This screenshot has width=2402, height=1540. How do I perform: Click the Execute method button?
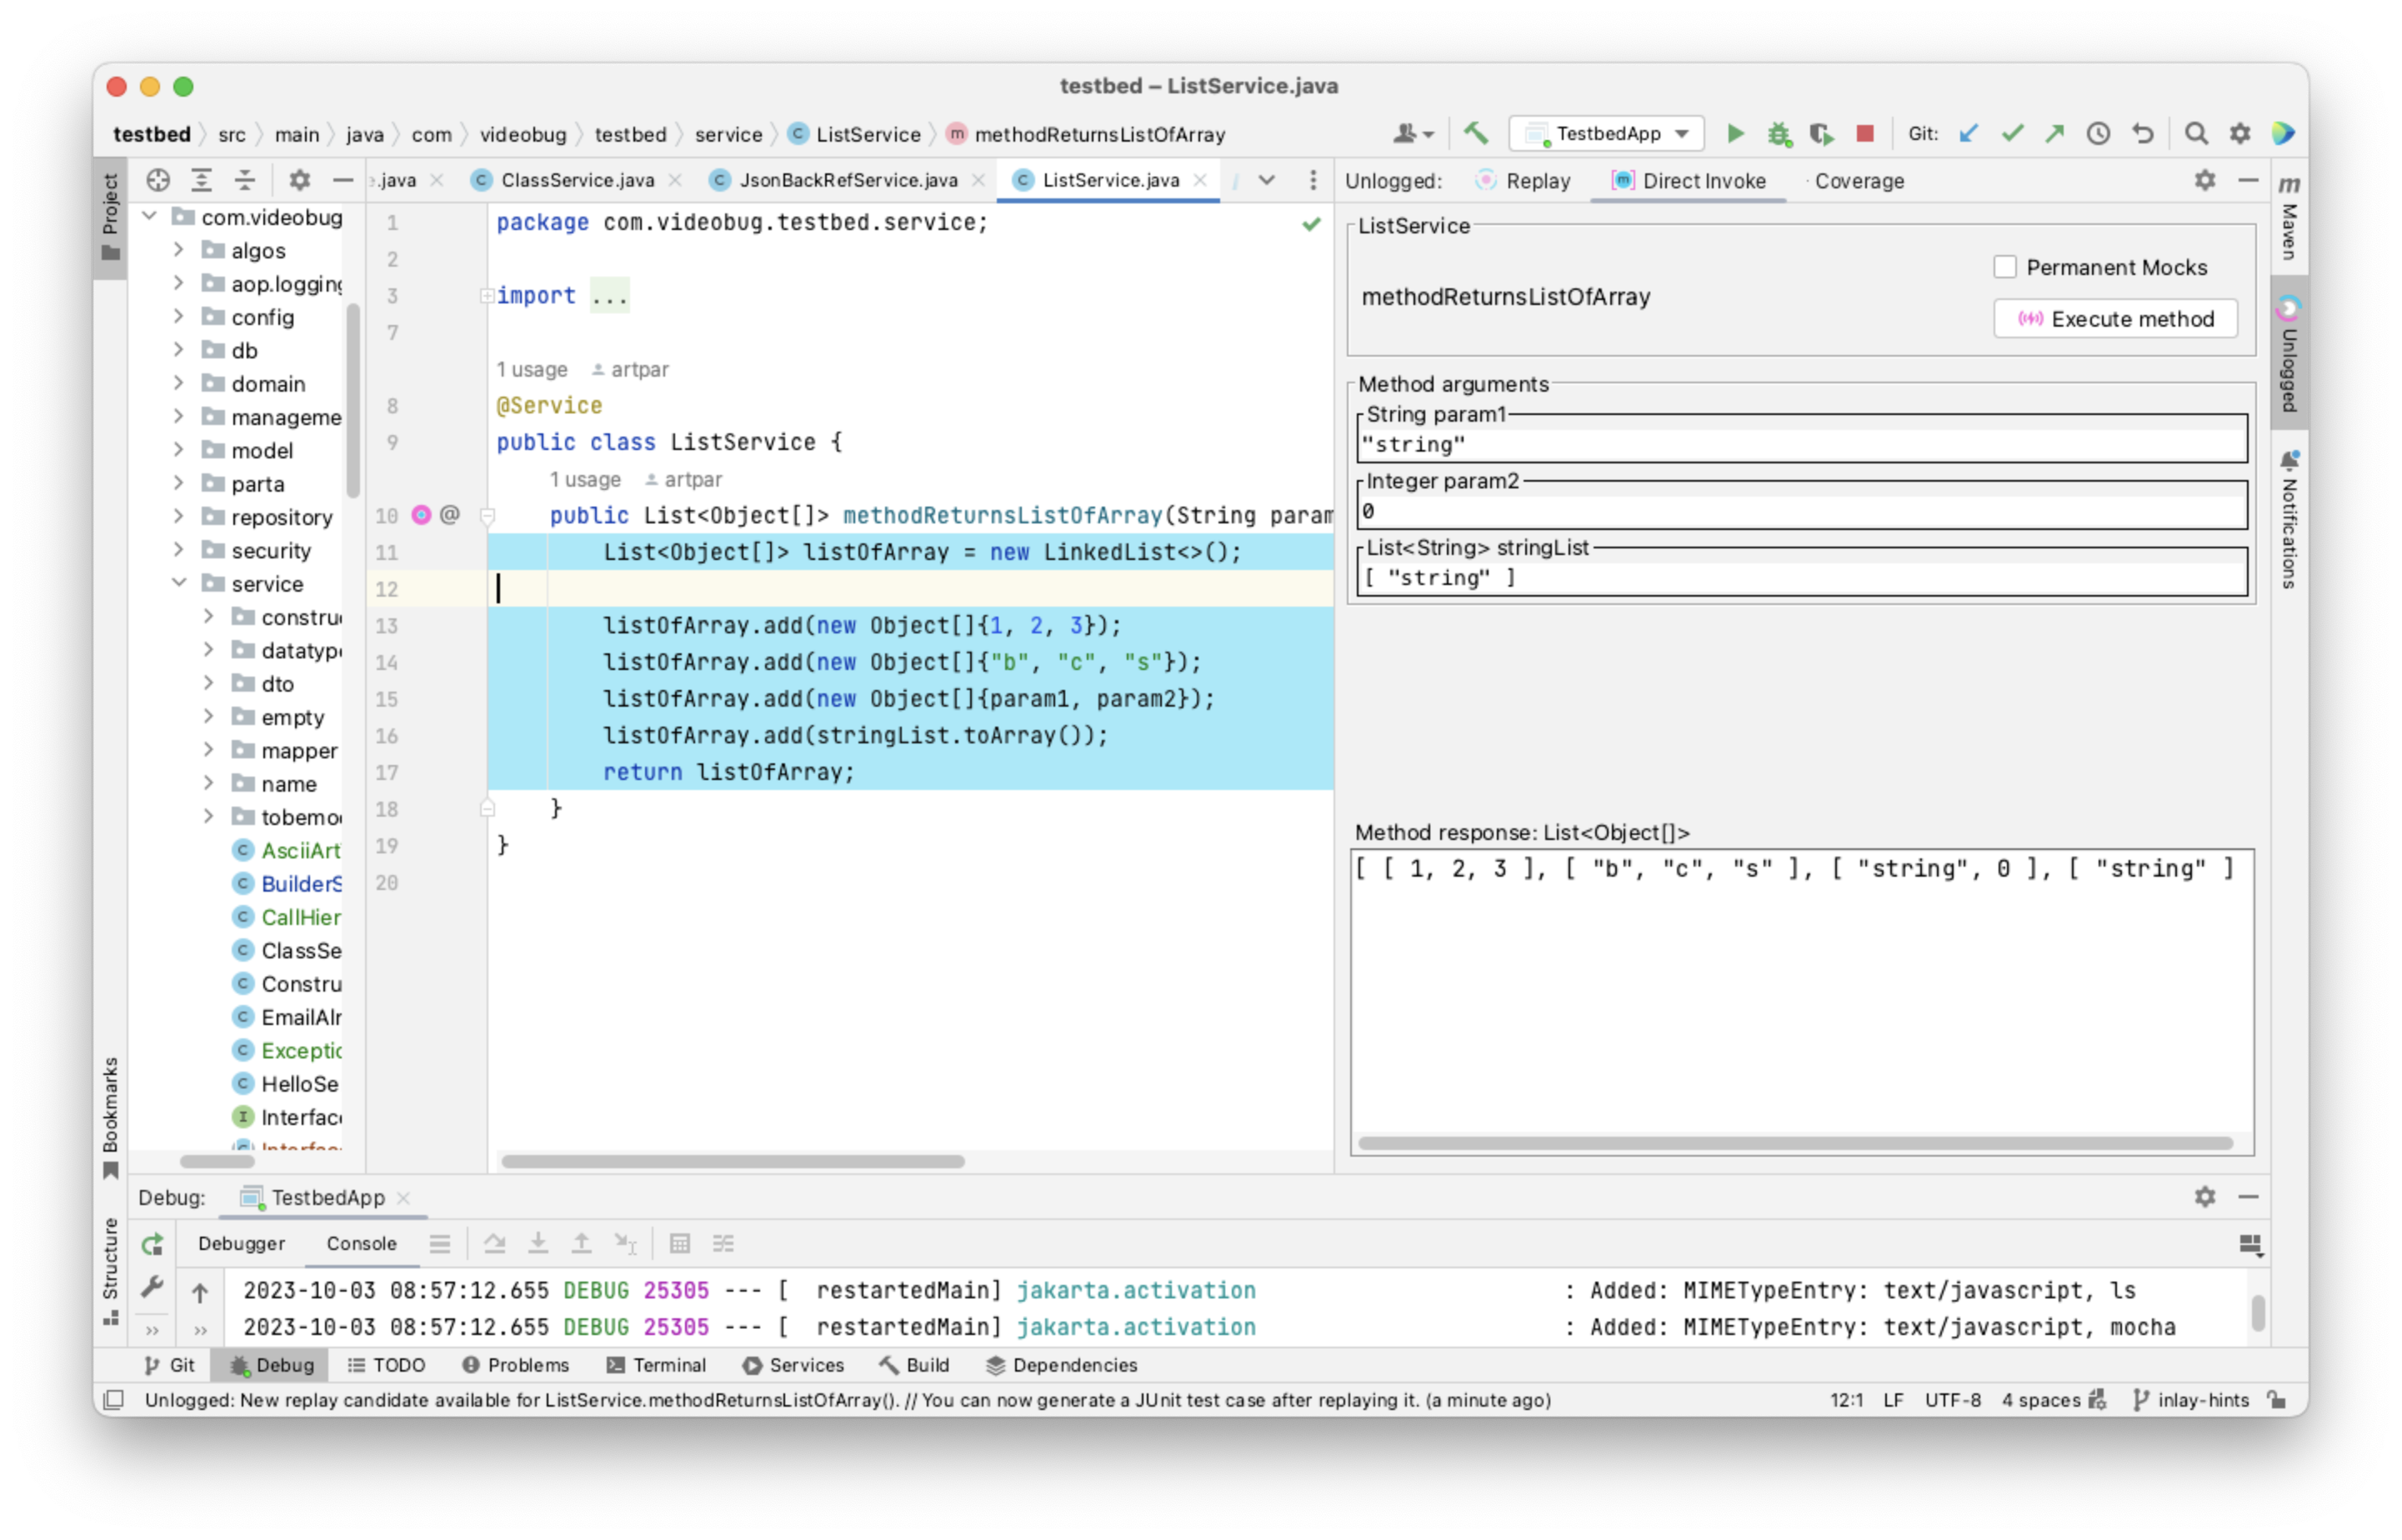click(x=2119, y=318)
